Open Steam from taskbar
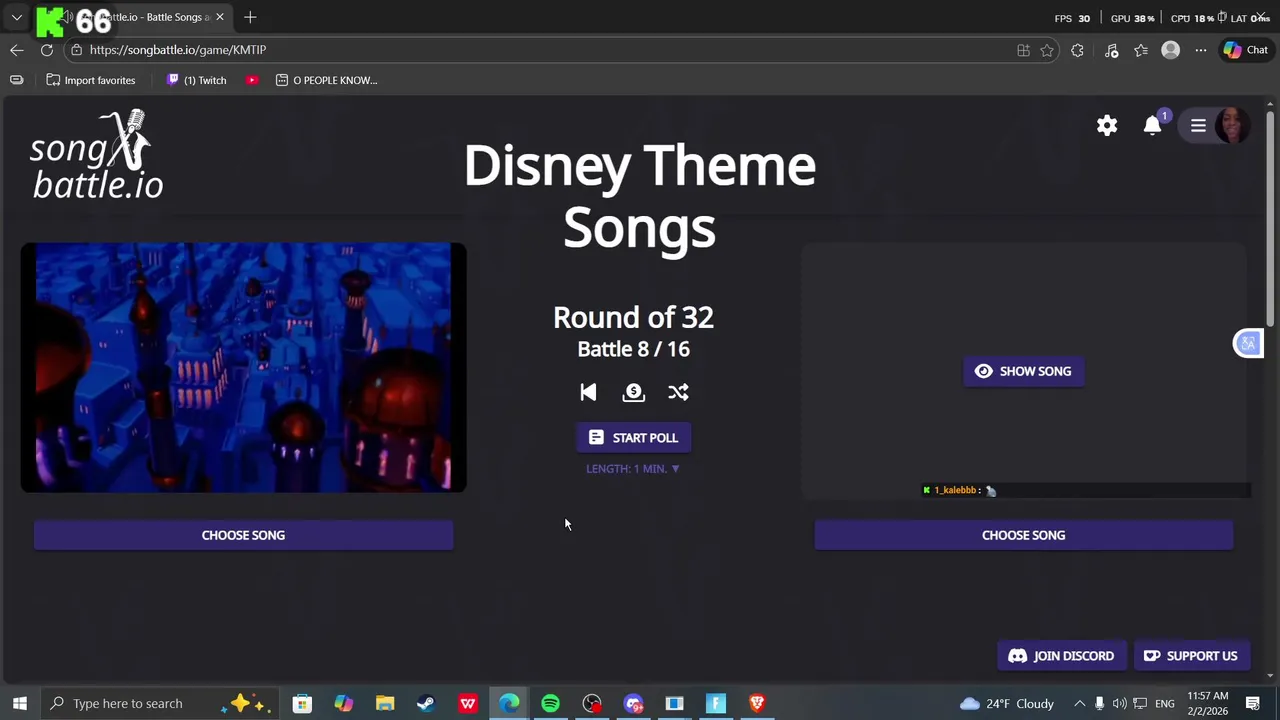This screenshot has width=1280, height=720. 426,703
